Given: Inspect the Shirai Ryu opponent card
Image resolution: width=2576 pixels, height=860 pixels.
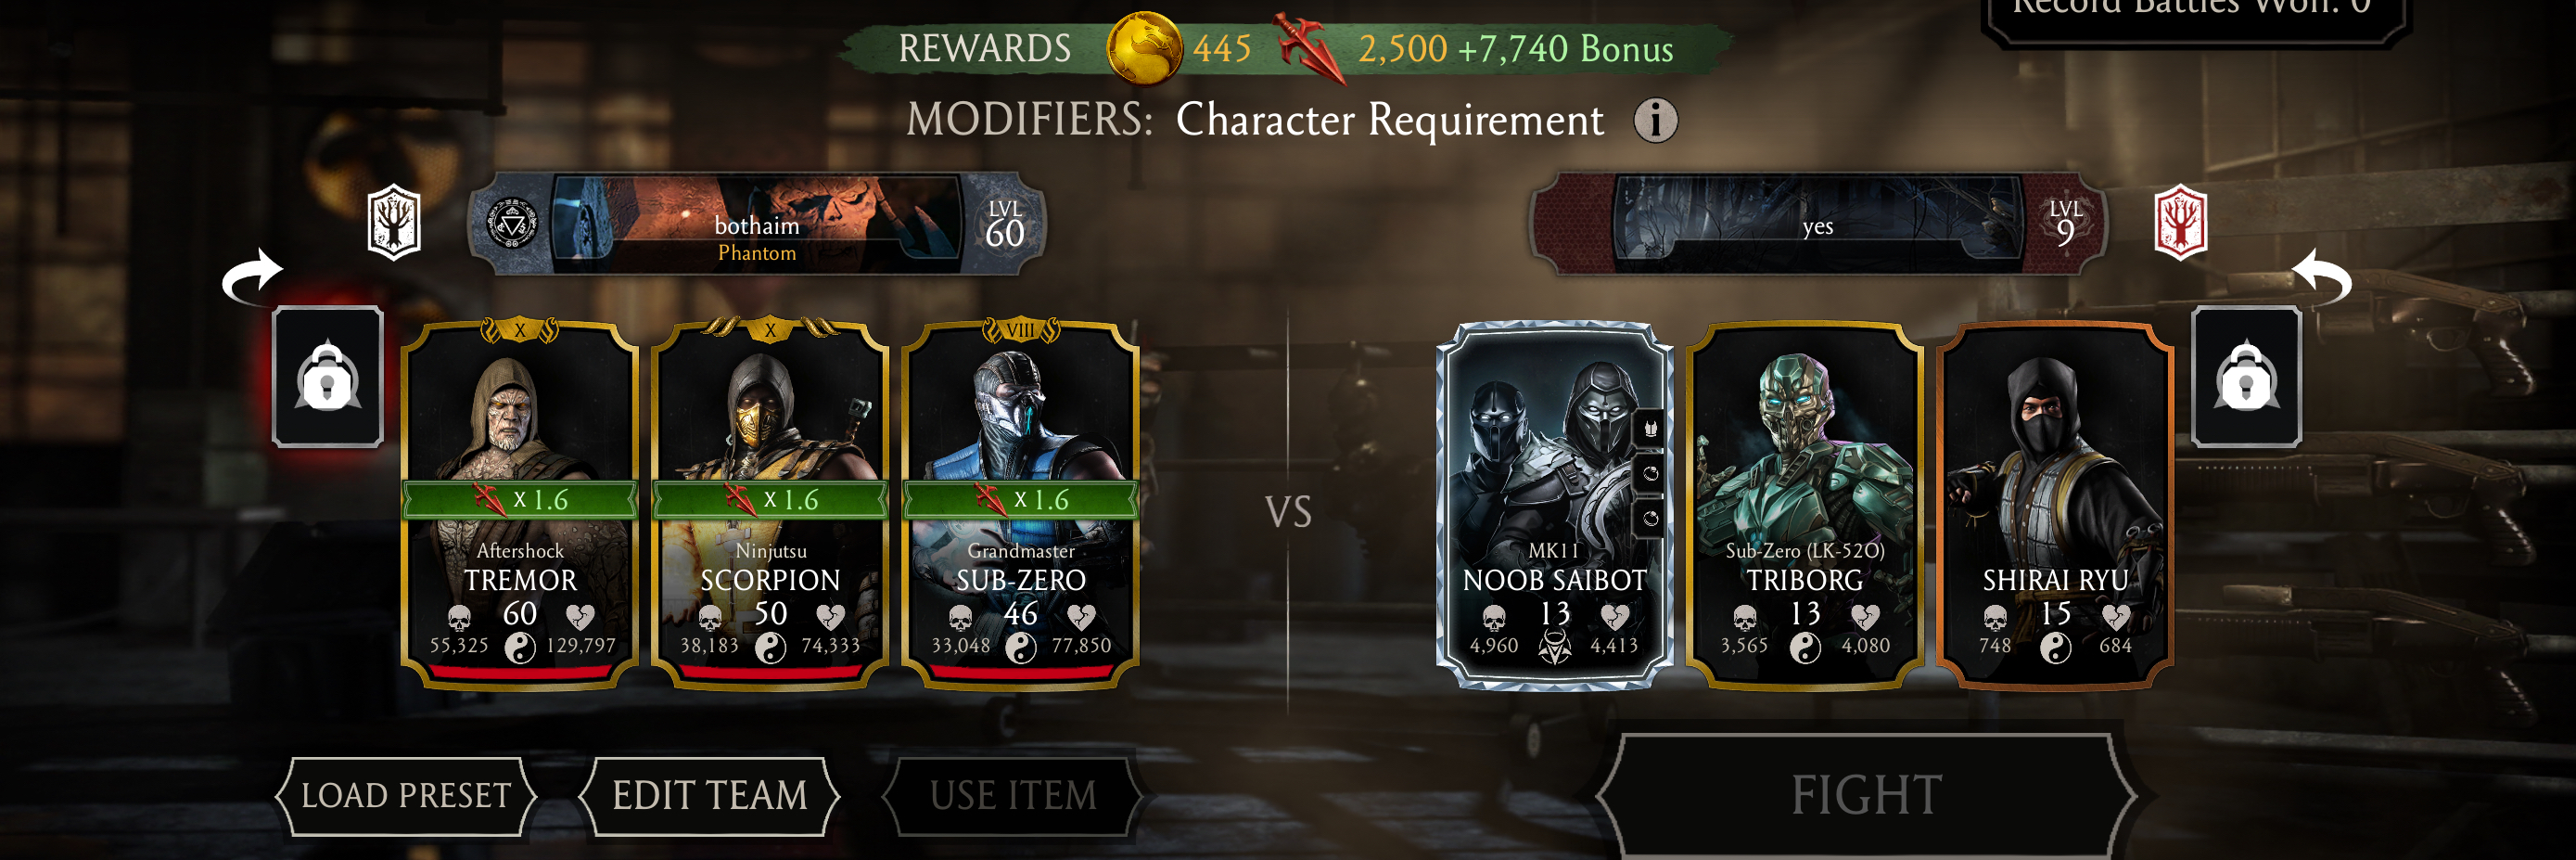Looking at the screenshot, I should tap(2055, 505).
